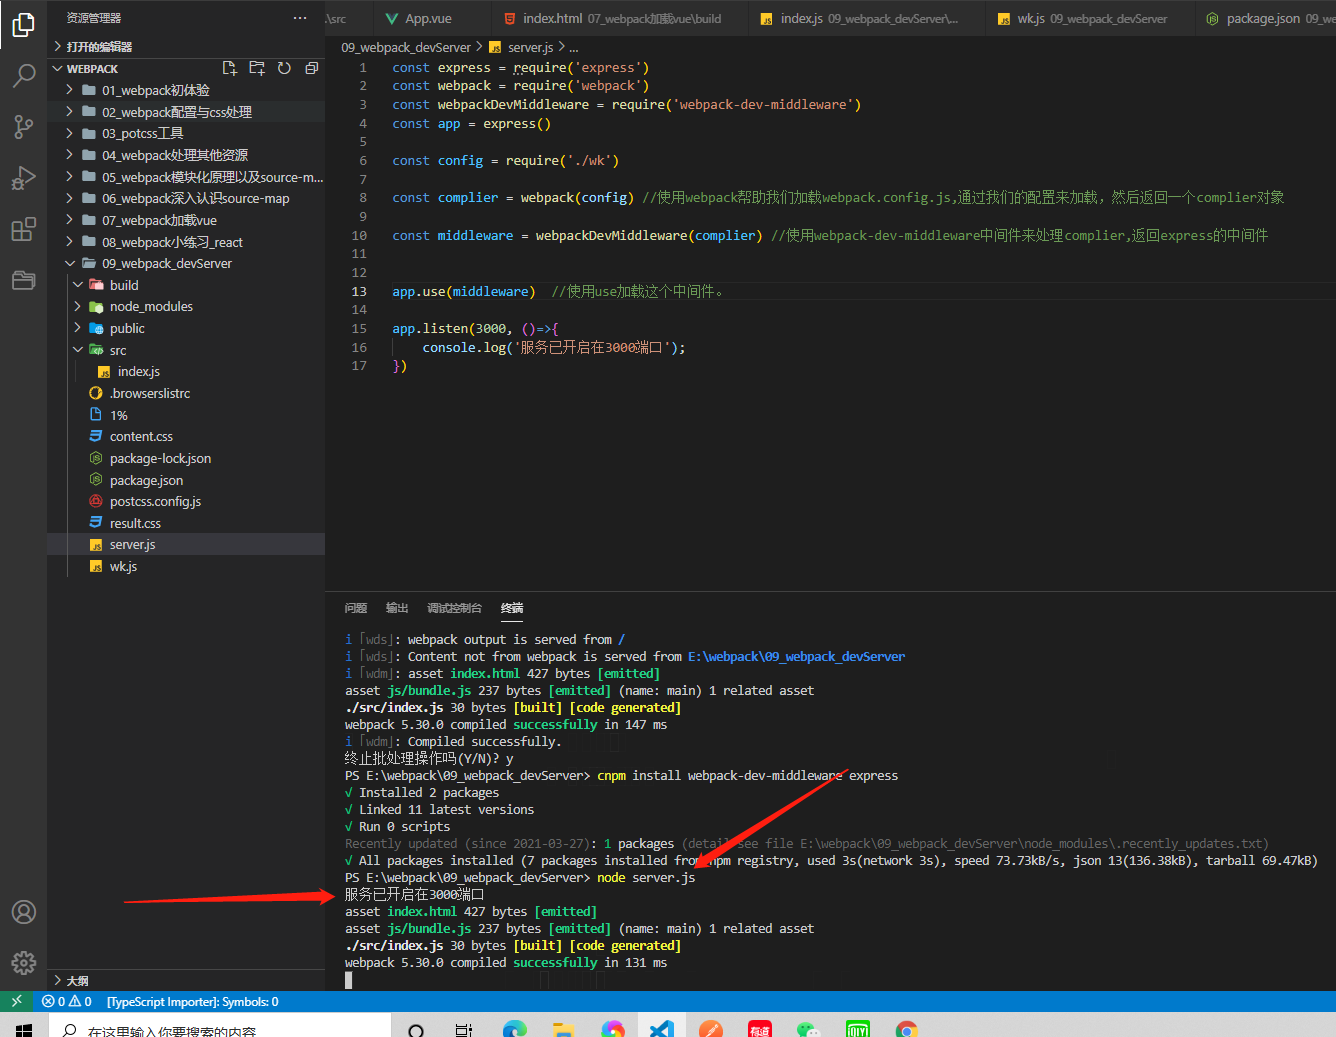The image size is (1336, 1037).
Task: Expand the 大纲 section at bottom of sidebar
Action: [x=79, y=980]
